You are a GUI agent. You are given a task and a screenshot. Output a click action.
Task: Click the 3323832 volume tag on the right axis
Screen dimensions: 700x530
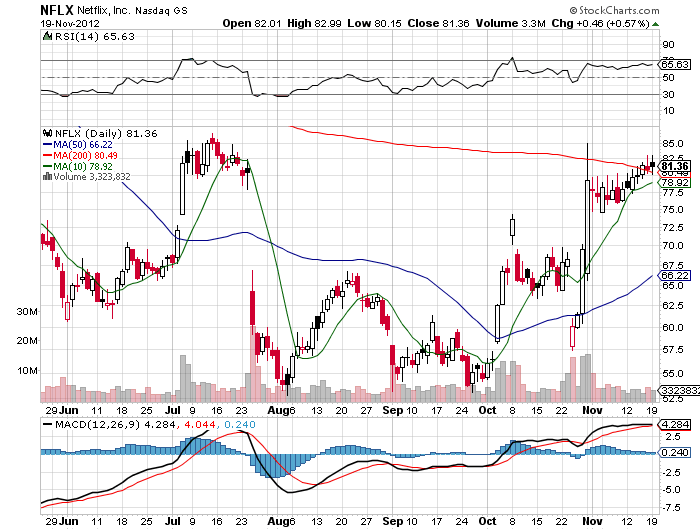pos(680,390)
